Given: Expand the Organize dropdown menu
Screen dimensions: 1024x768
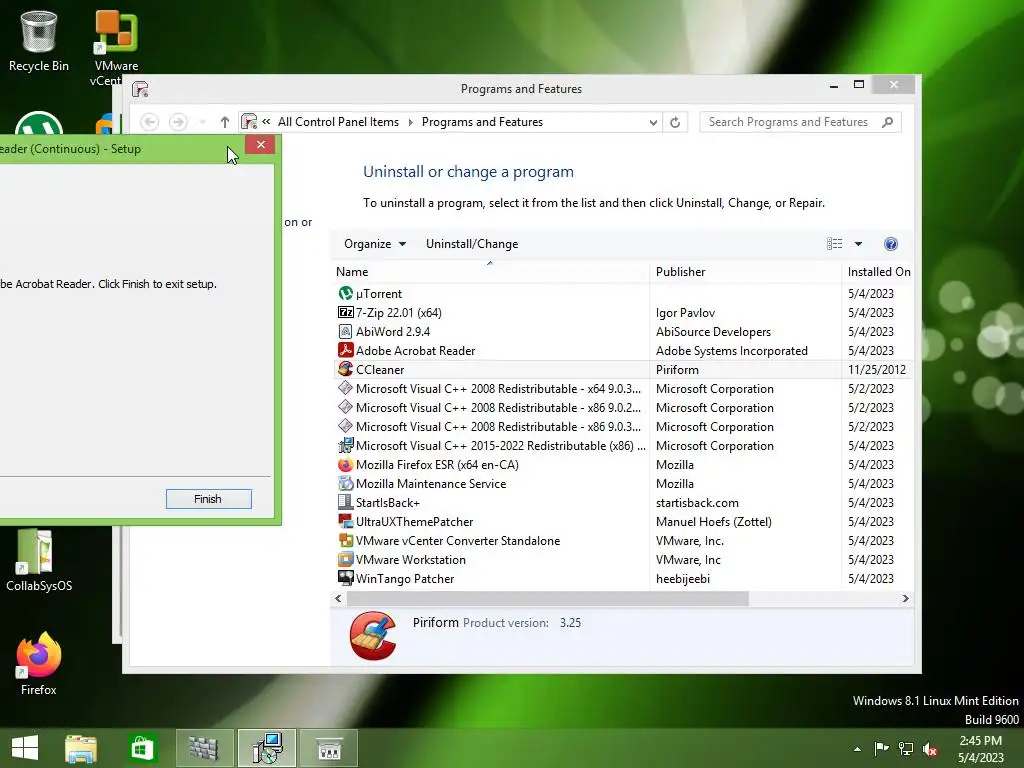Looking at the screenshot, I should 375,244.
